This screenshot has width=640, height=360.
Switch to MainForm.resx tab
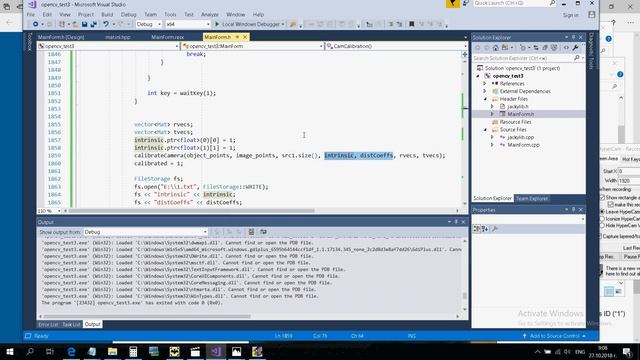click(168, 37)
